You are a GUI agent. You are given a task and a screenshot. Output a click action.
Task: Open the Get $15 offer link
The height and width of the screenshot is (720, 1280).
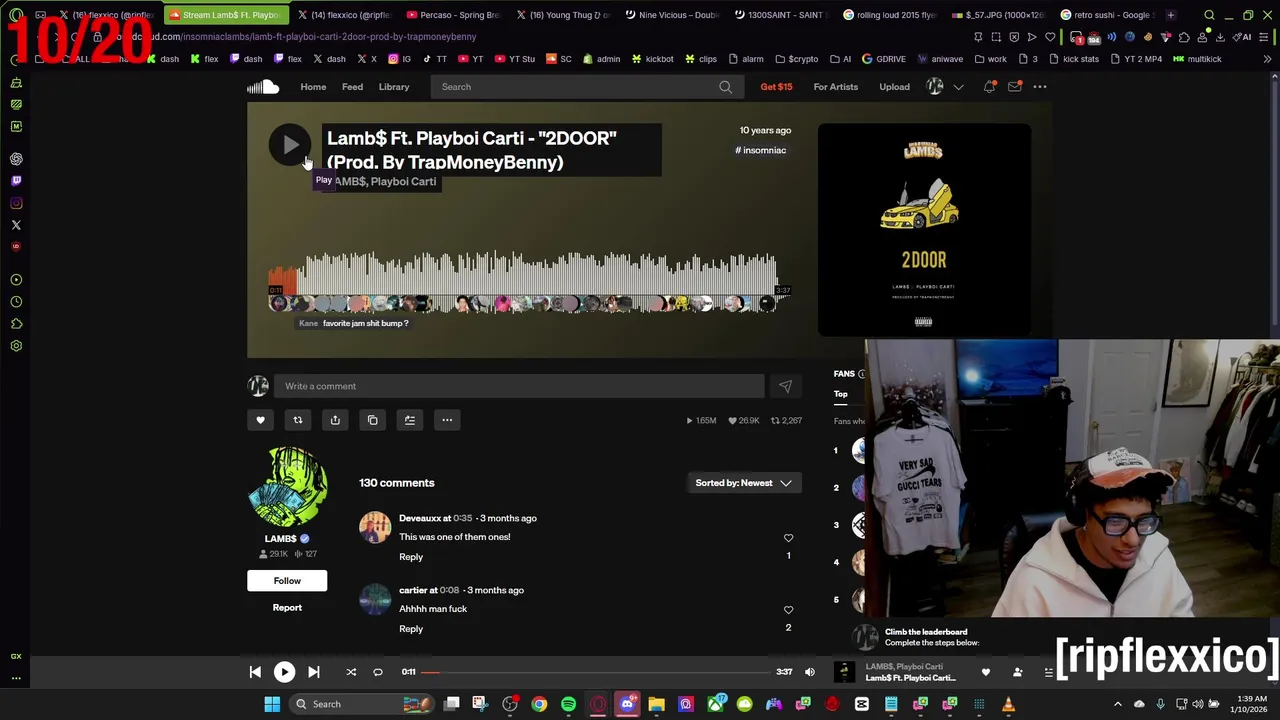(776, 87)
